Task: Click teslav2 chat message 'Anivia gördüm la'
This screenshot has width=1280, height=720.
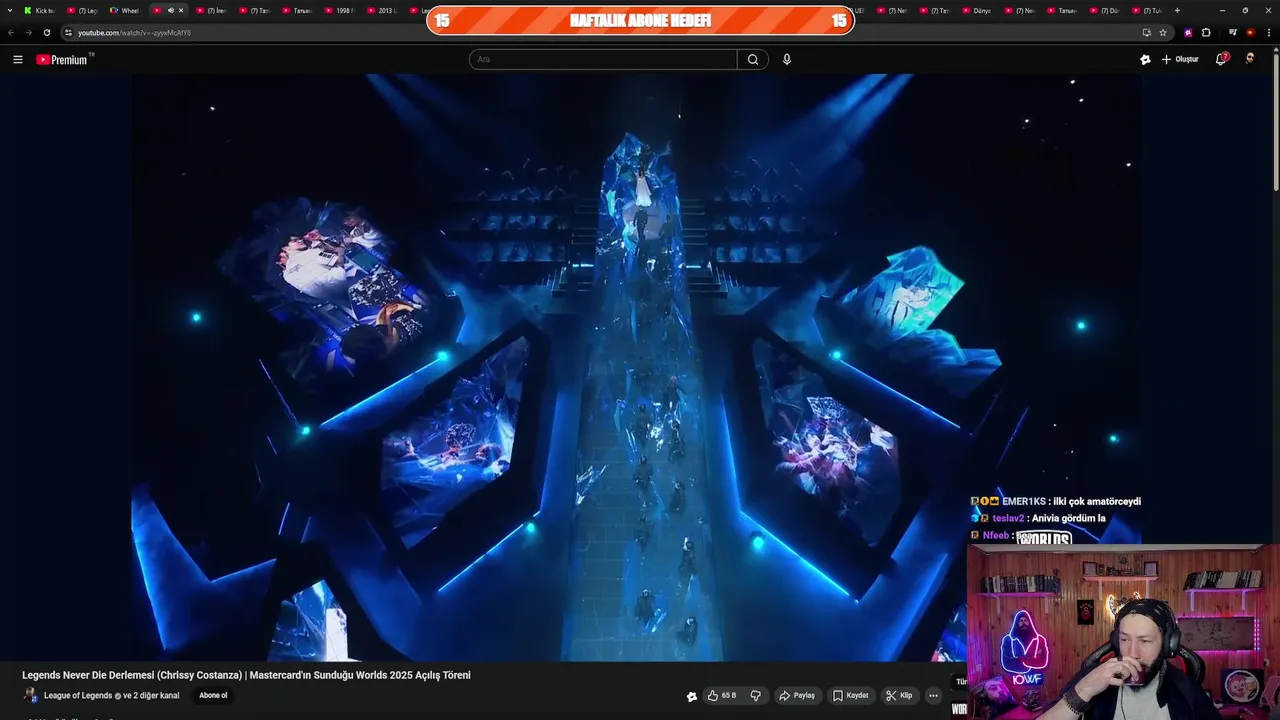Action: pos(1038,518)
